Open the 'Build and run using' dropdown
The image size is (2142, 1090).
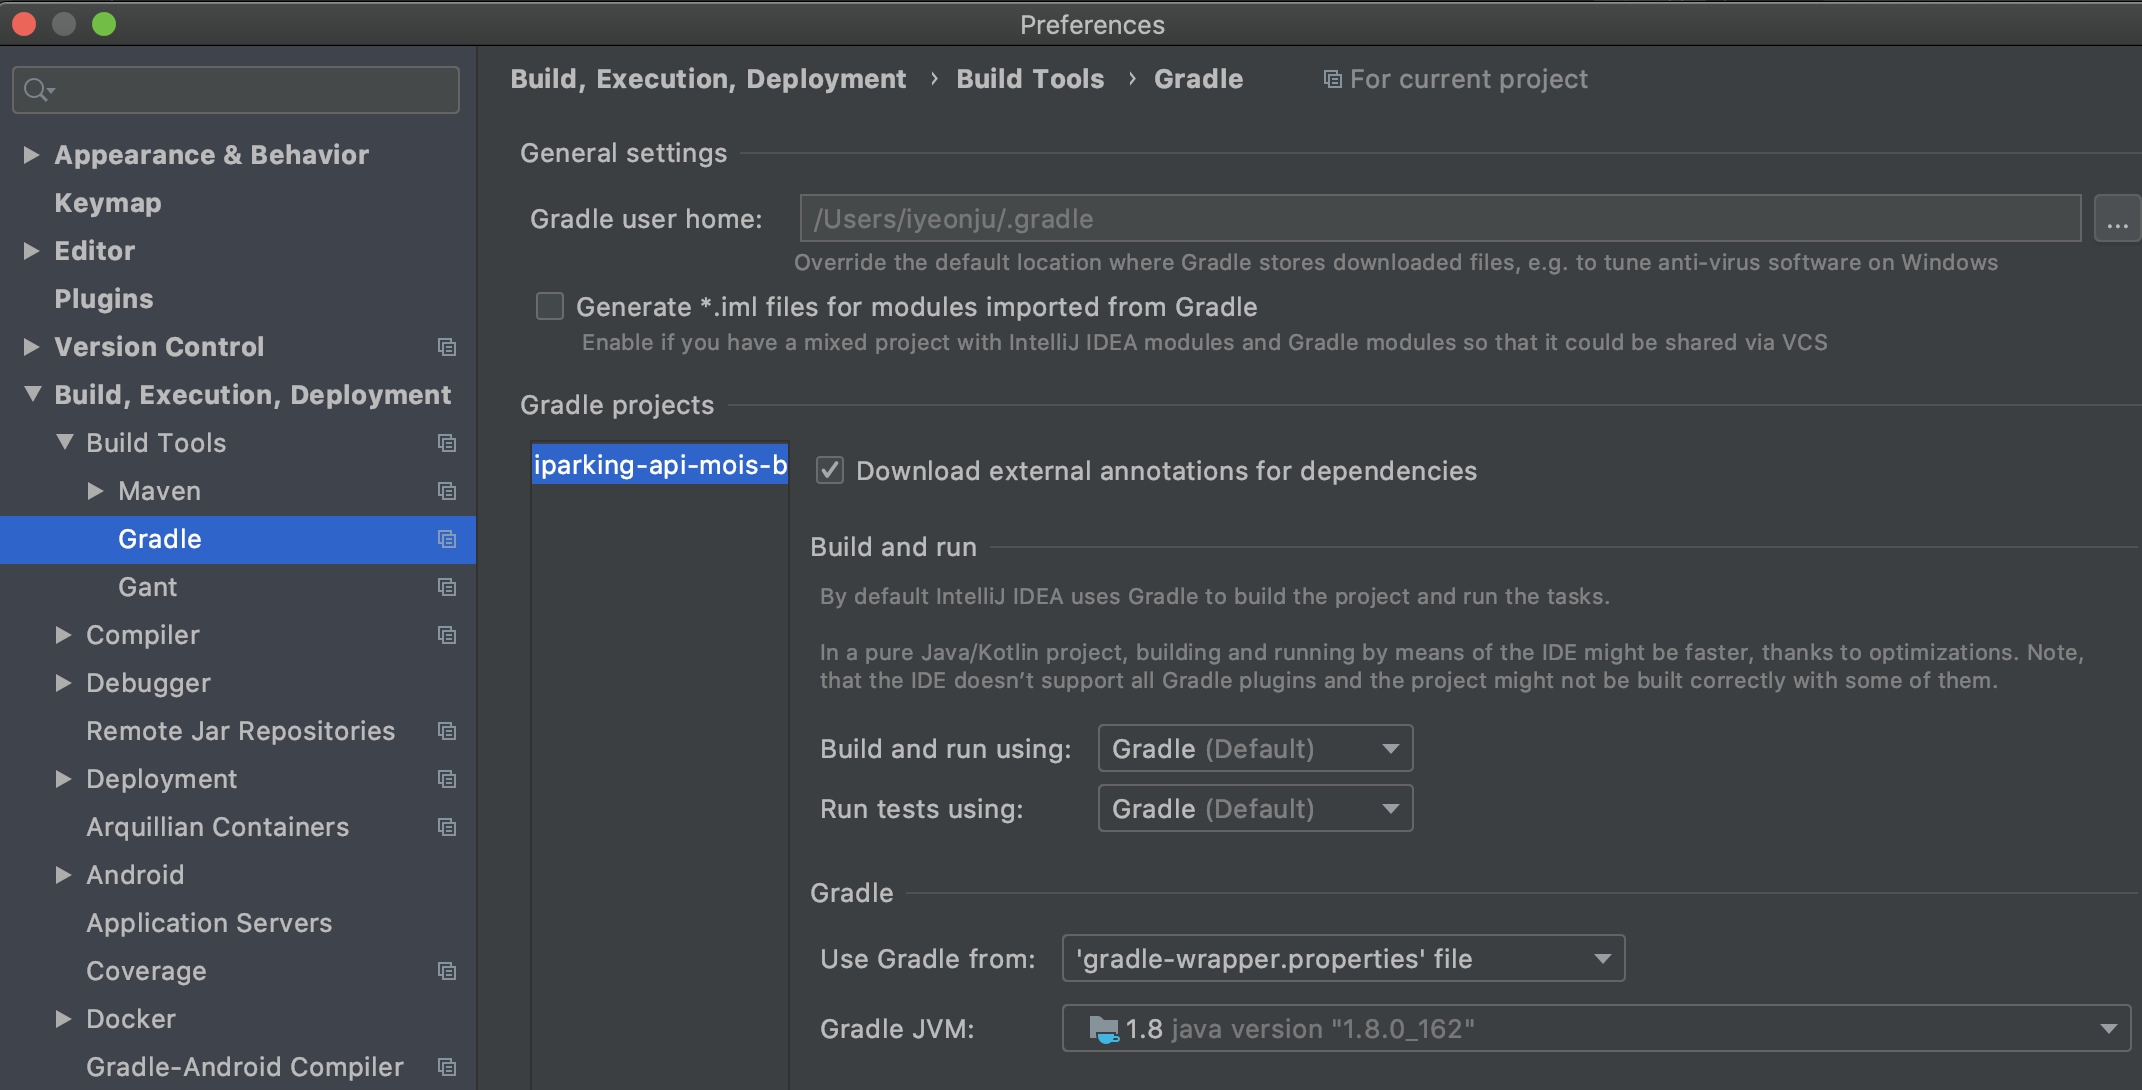point(1255,748)
